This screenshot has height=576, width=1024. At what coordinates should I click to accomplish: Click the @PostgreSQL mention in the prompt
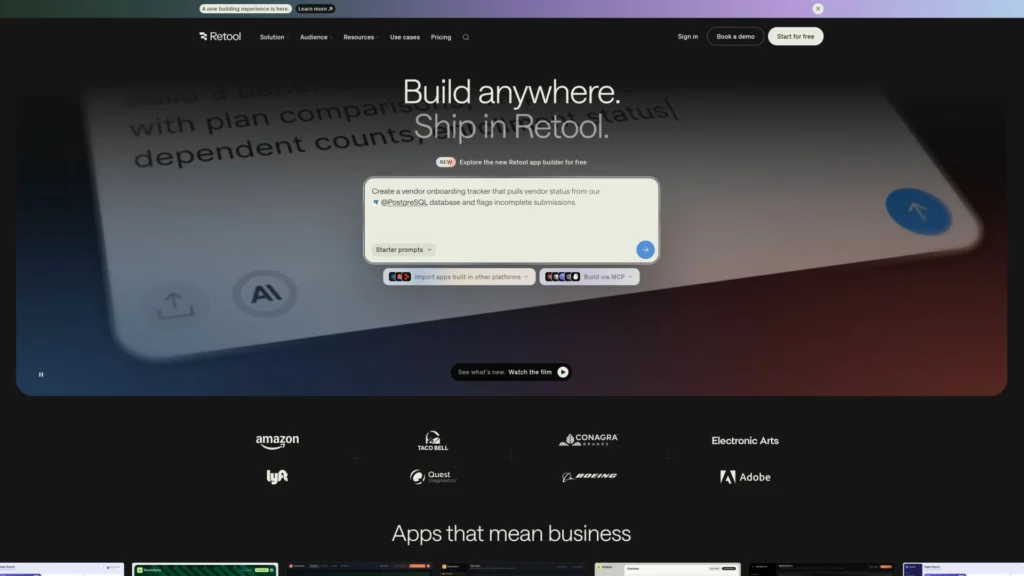point(404,202)
